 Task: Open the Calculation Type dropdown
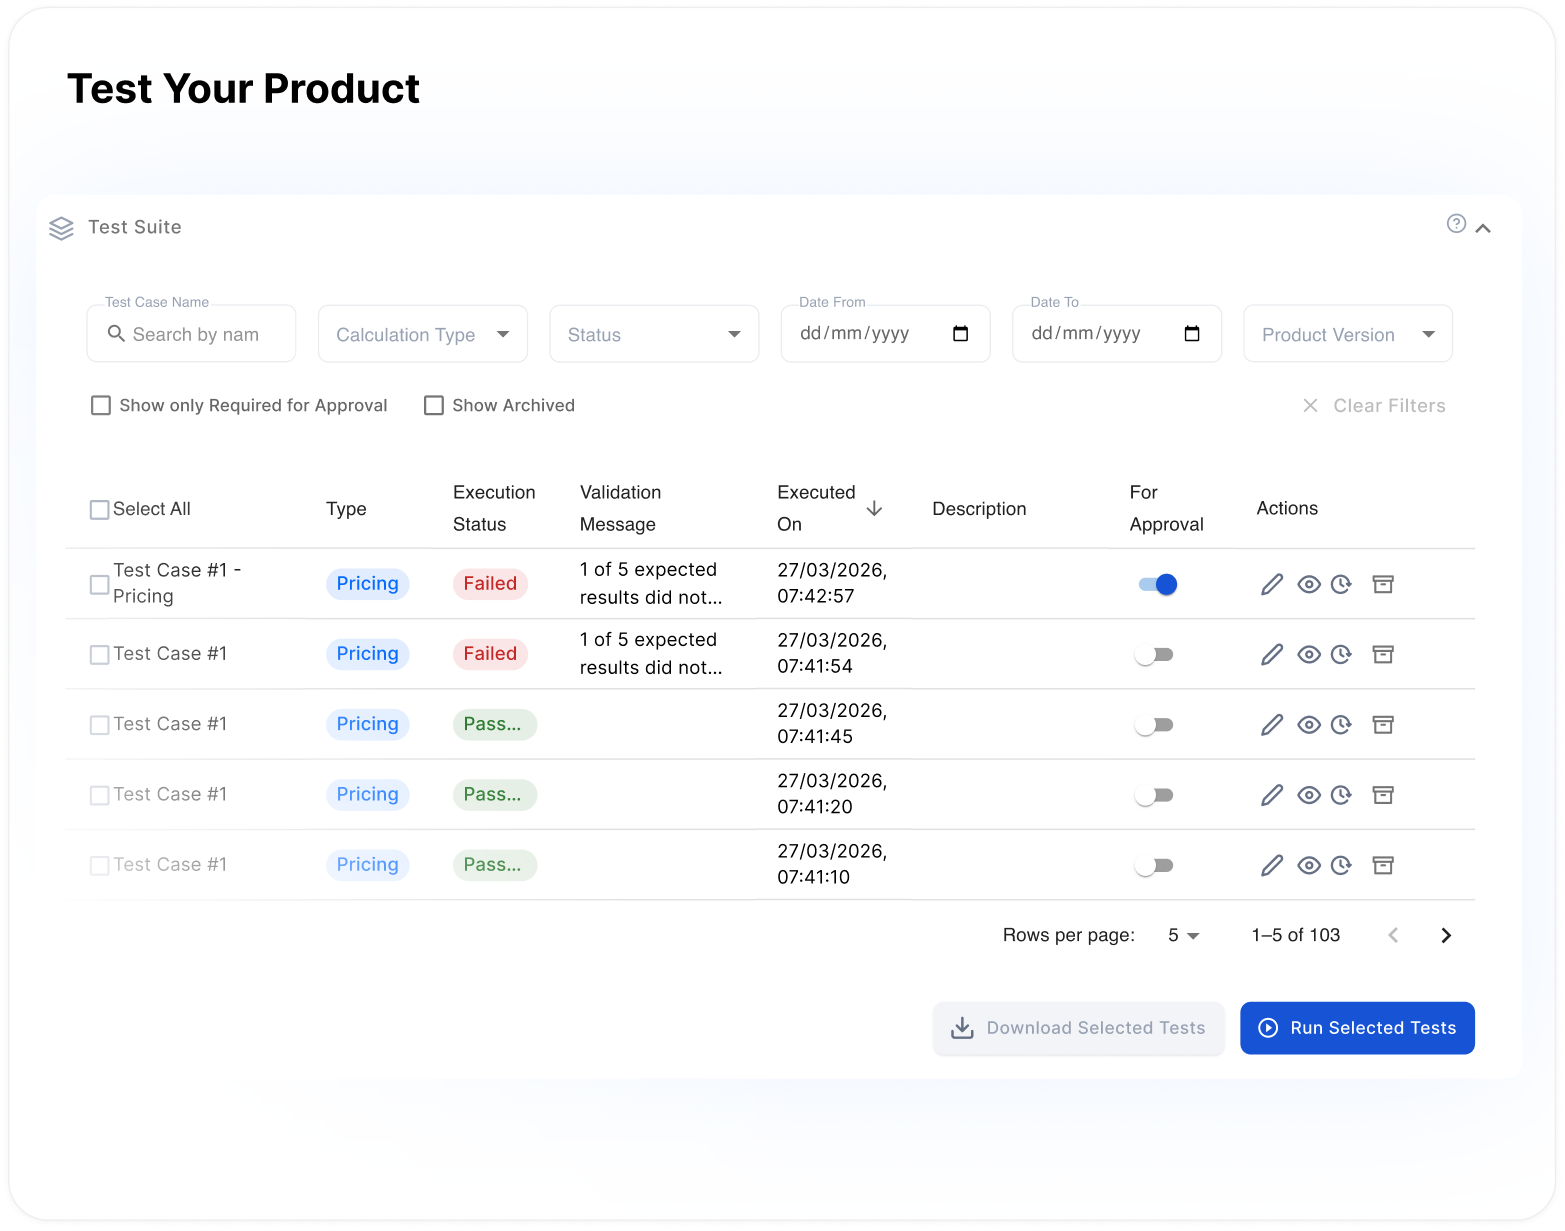click(422, 334)
